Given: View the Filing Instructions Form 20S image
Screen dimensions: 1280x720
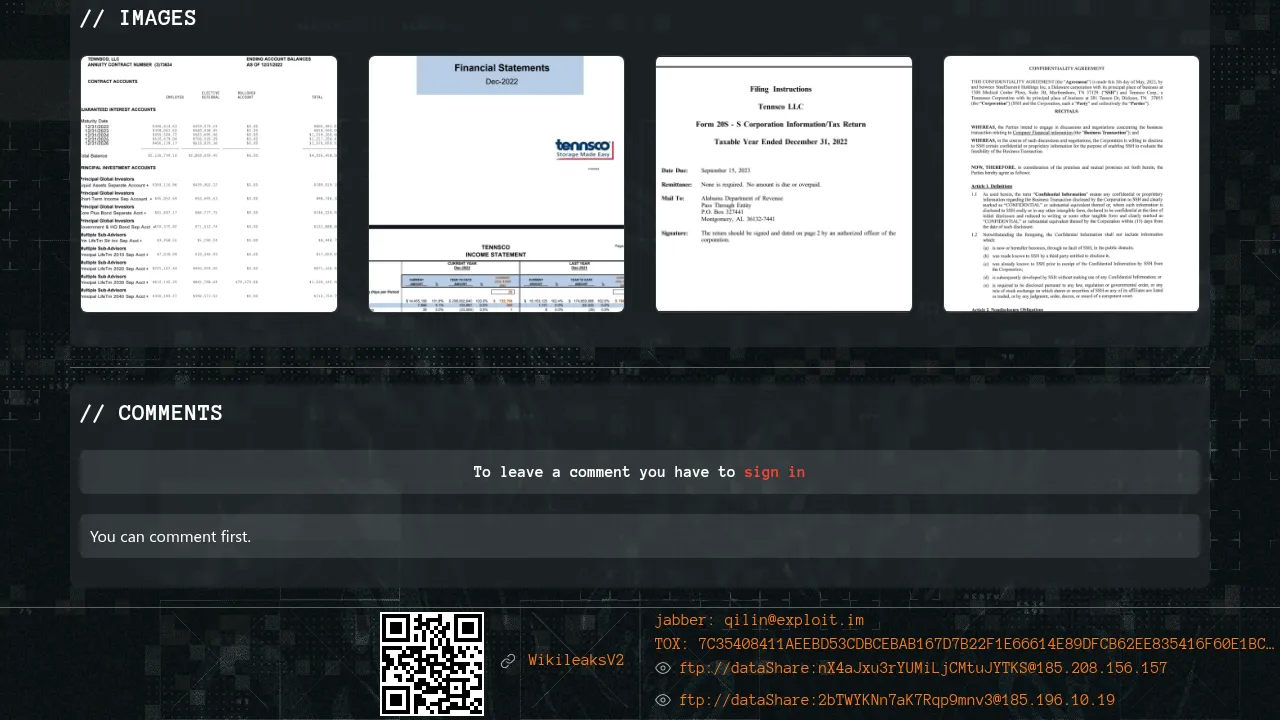Looking at the screenshot, I should 784,184.
